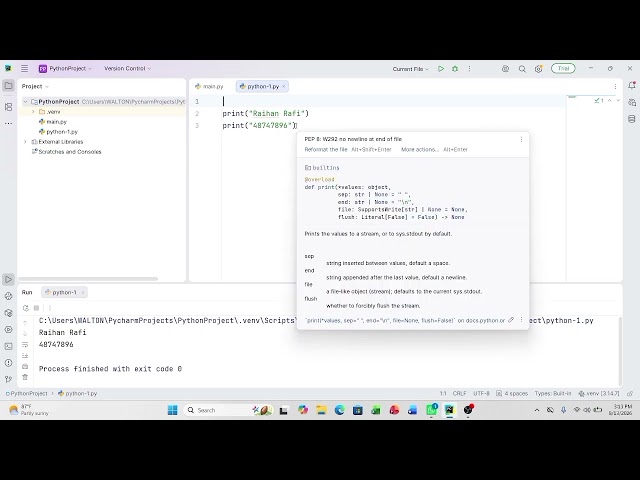Open PythonProject dropdown in title bar
The image size is (640, 480).
[x=65, y=69]
